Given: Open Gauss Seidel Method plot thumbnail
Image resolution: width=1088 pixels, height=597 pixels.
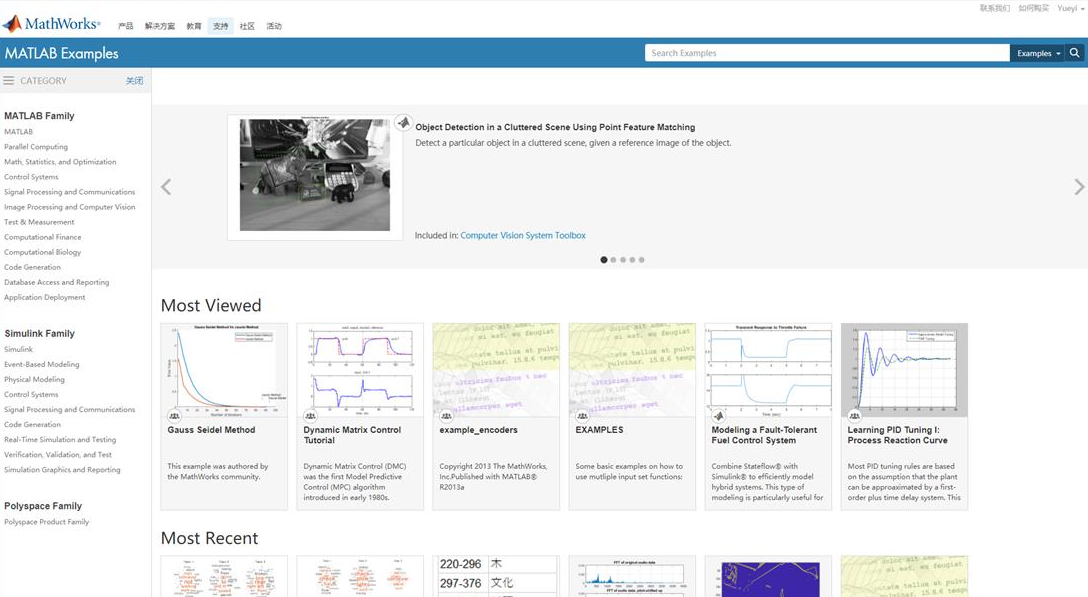Looking at the screenshot, I should pos(224,370).
